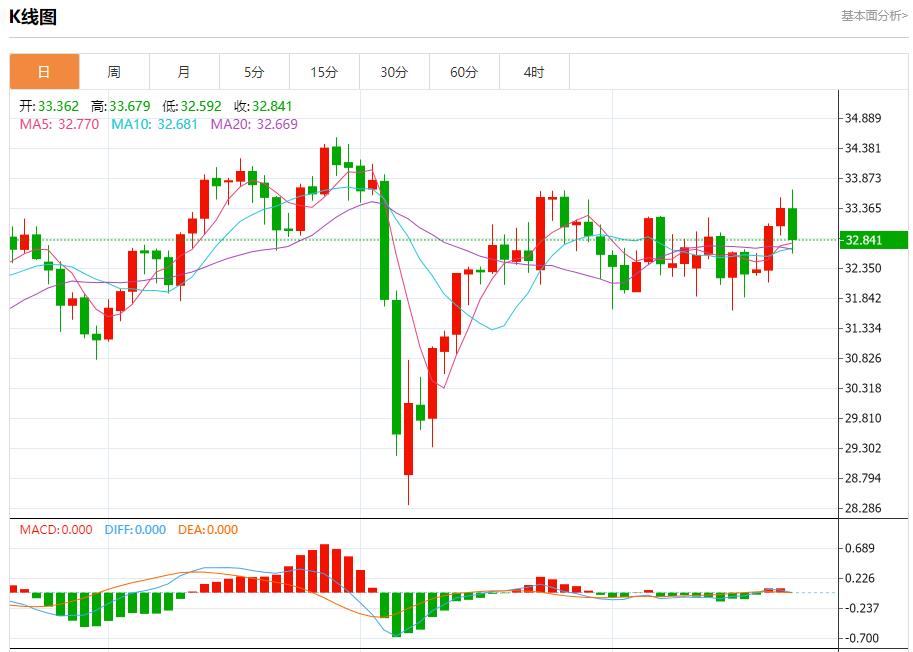Viewport: 913px width, 652px height.
Task: Click the K线图 title heading
Action: click(x=33, y=17)
